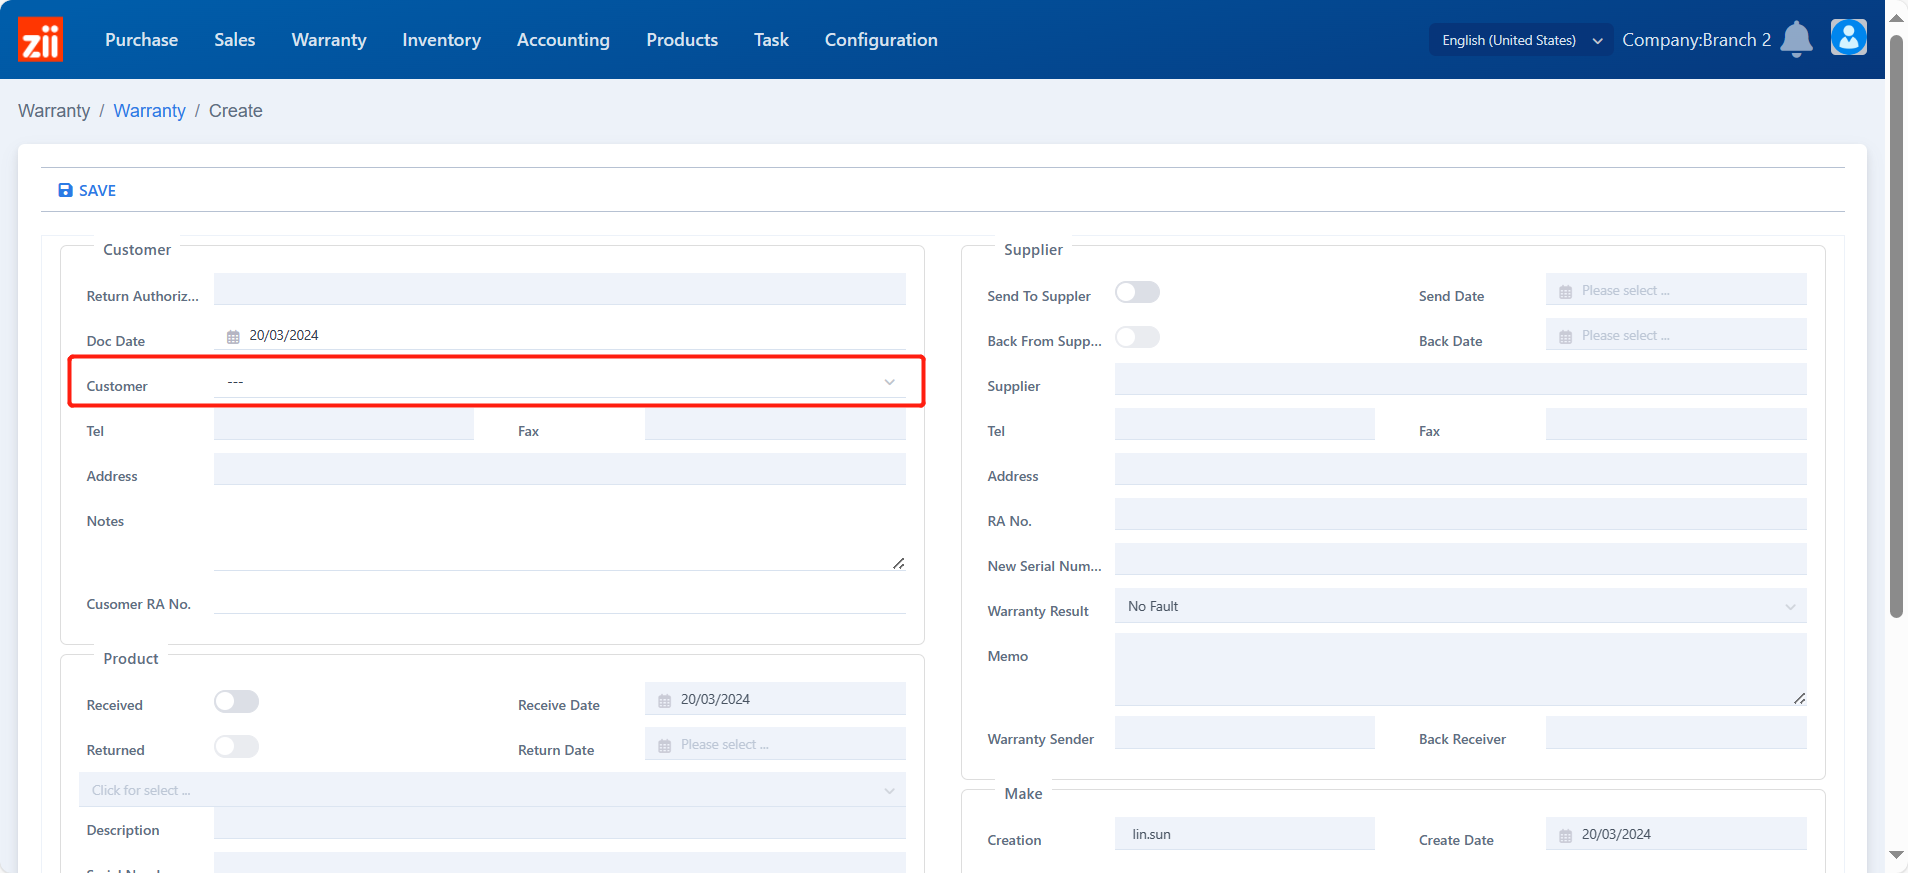Click the SAVE button
The width and height of the screenshot is (1908, 873).
tap(87, 190)
